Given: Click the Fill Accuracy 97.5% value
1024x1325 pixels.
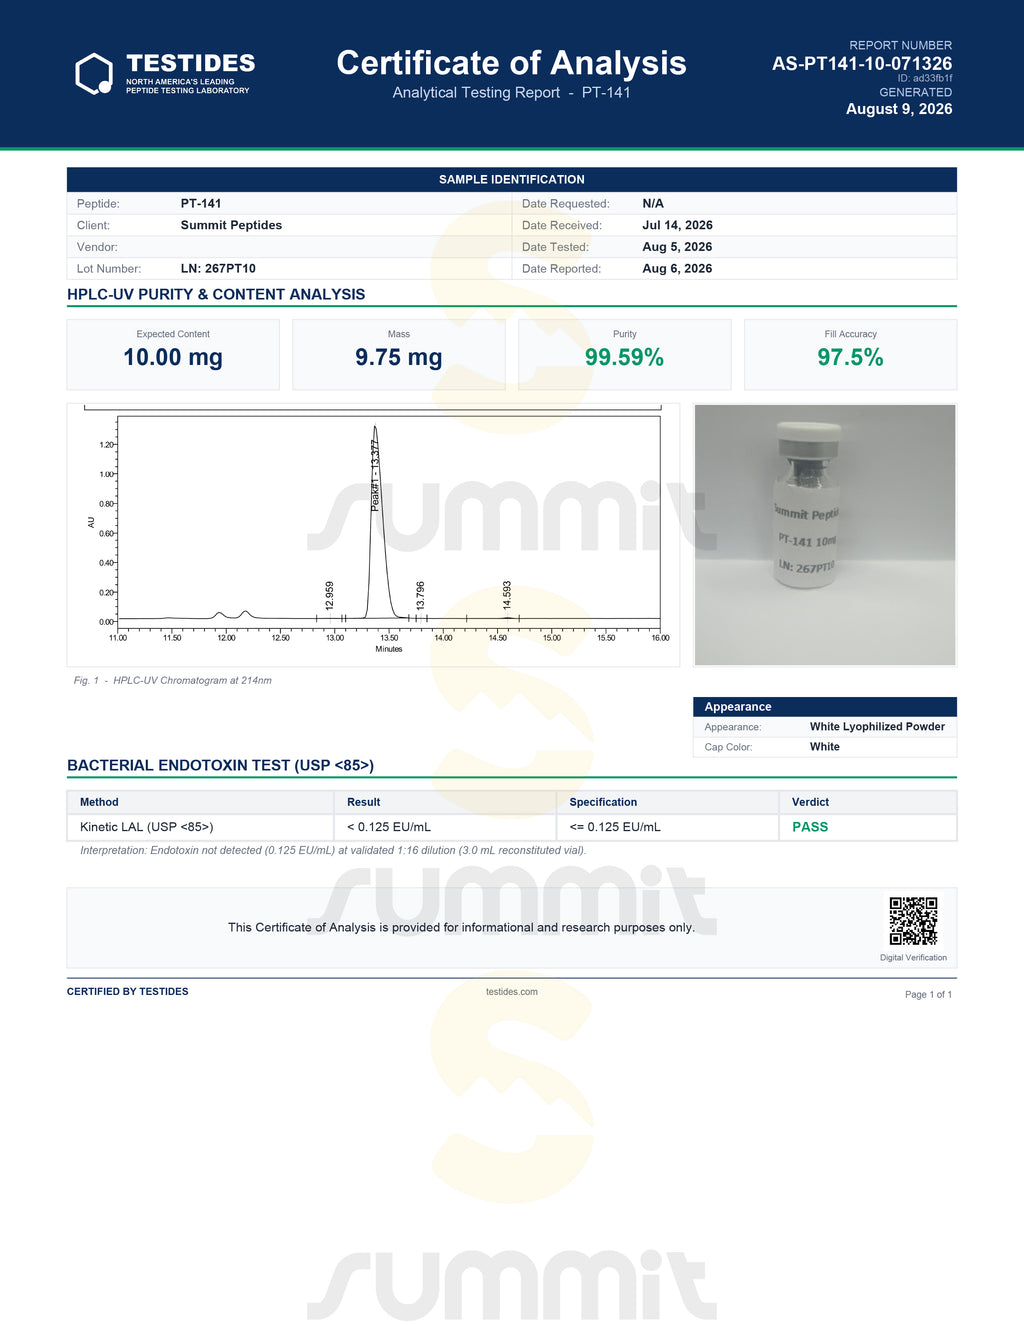Looking at the screenshot, I should pyautogui.click(x=850, y=358).
